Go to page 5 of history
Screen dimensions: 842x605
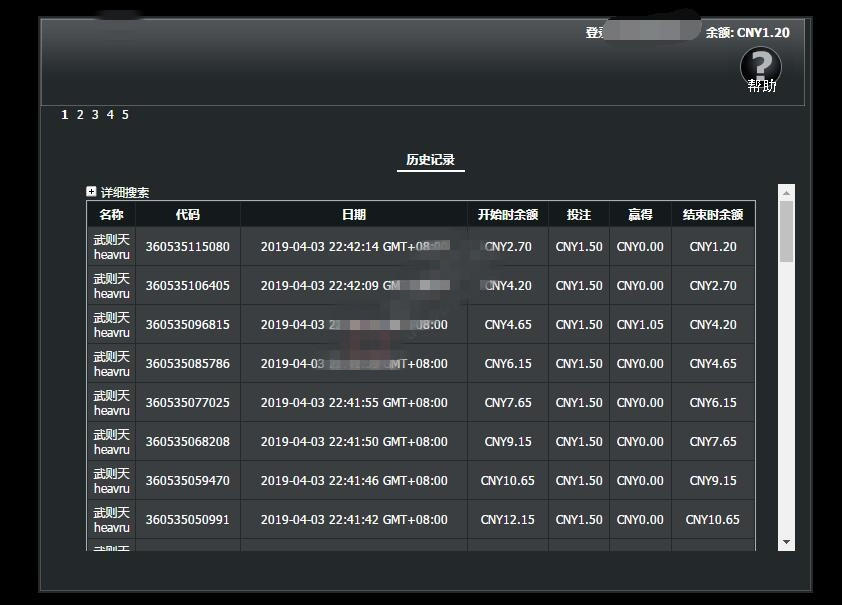[125, 114]
